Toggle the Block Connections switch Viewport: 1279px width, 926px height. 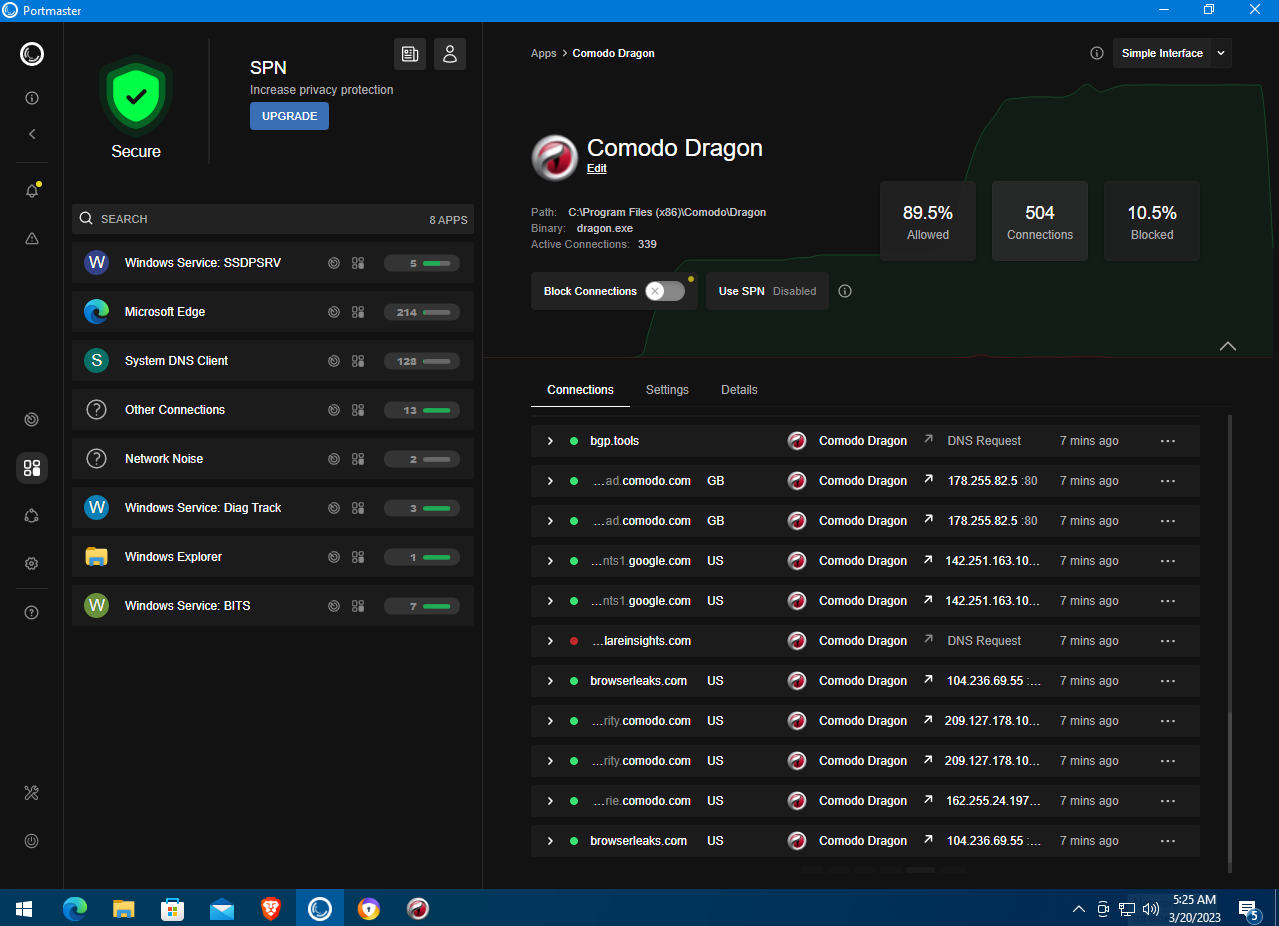click(665, 291)
